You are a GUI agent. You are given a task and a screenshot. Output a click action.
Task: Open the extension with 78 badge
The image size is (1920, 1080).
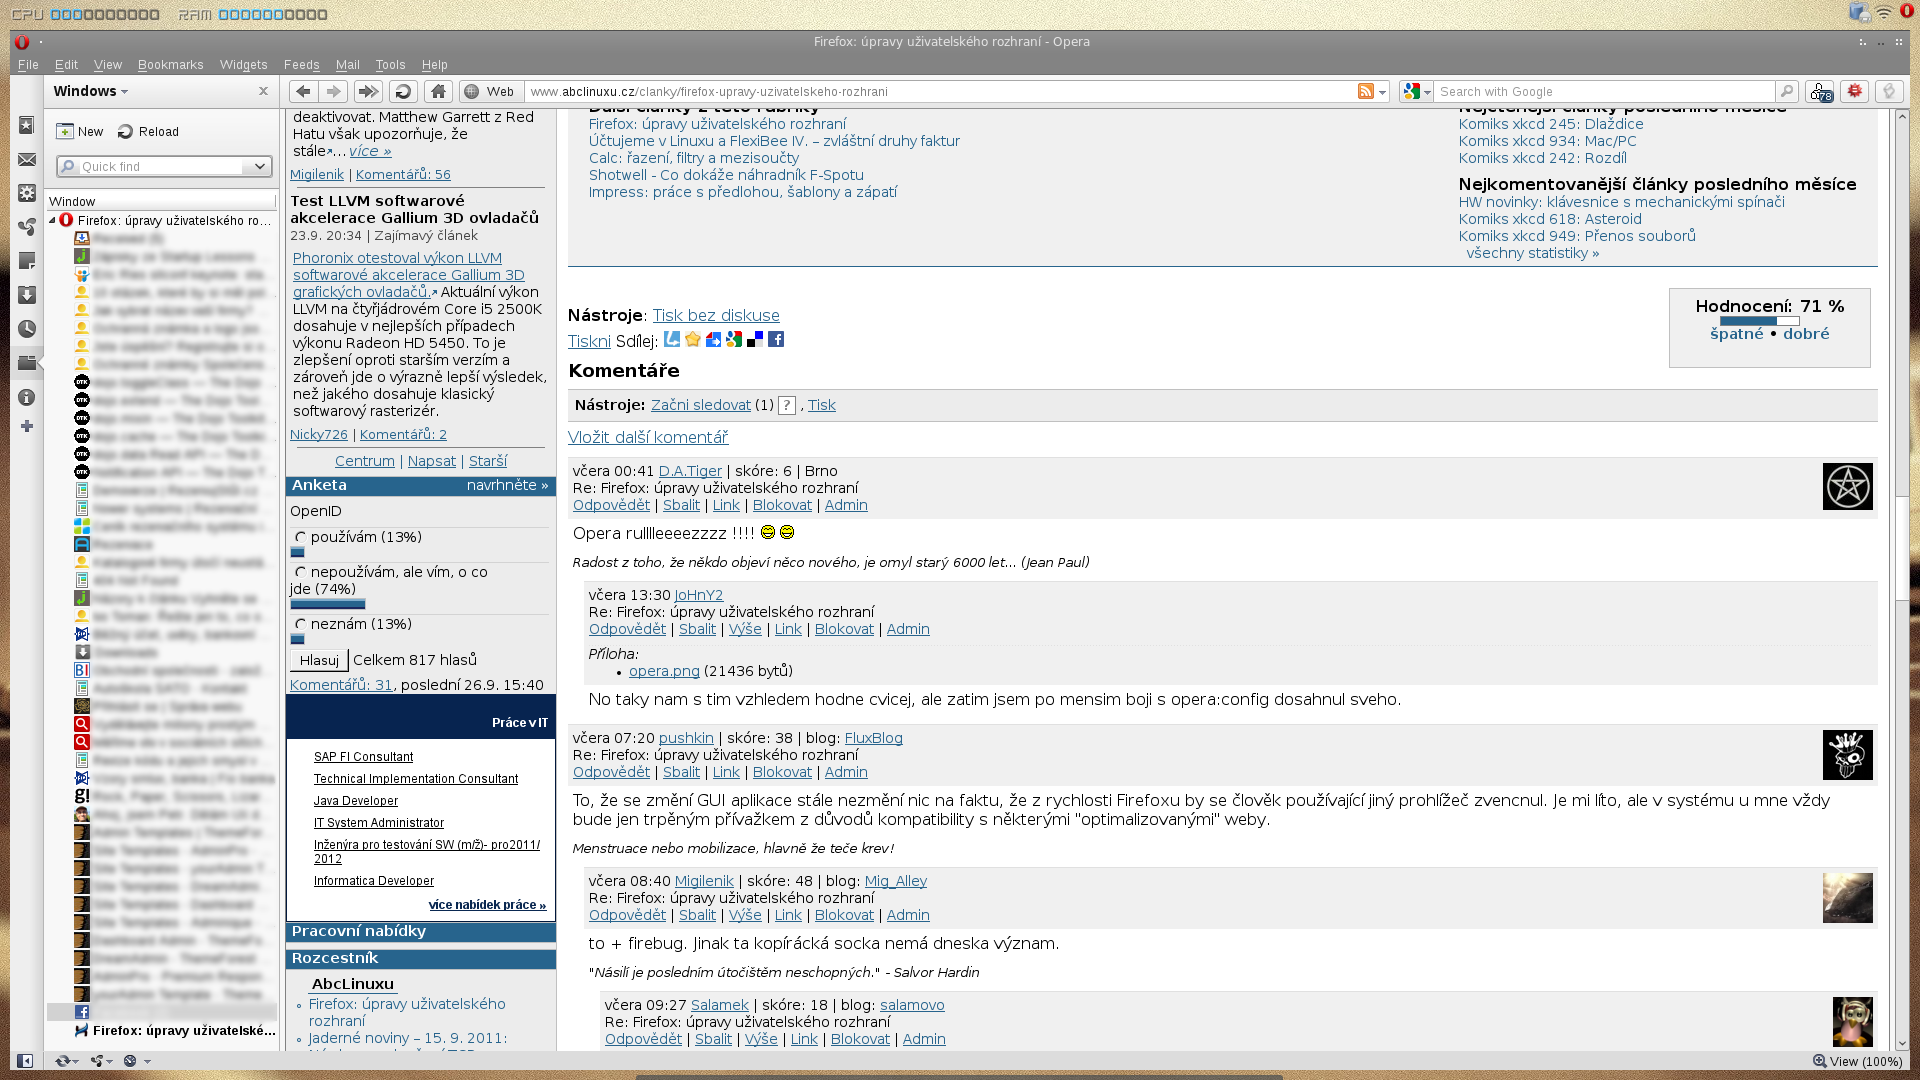click(x=1820, y=91)
